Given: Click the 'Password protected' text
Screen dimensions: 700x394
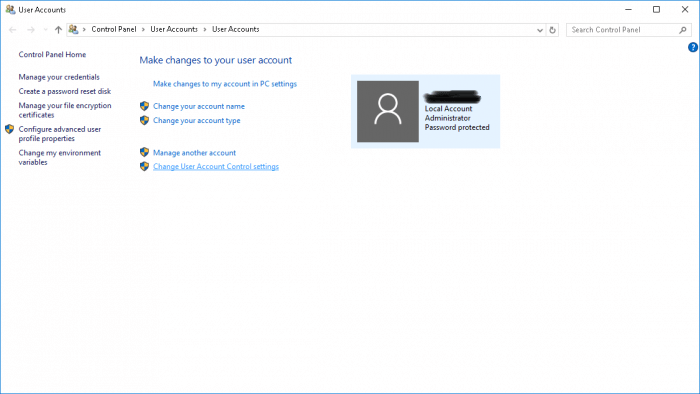Looking at the screenshot, I should pyautogui.click(x=457, y=128).
